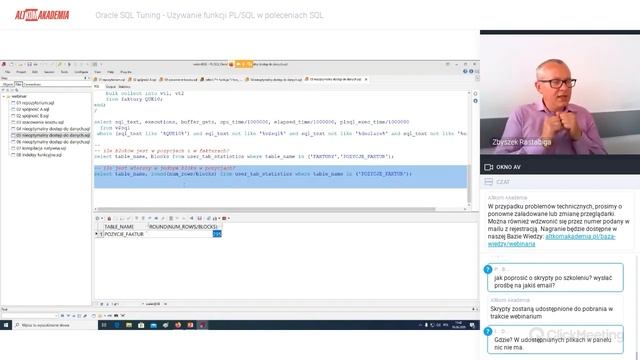Switch to the Objects tab in the left panel
Viewport: 640px width, 360px height.
point(8,84)
